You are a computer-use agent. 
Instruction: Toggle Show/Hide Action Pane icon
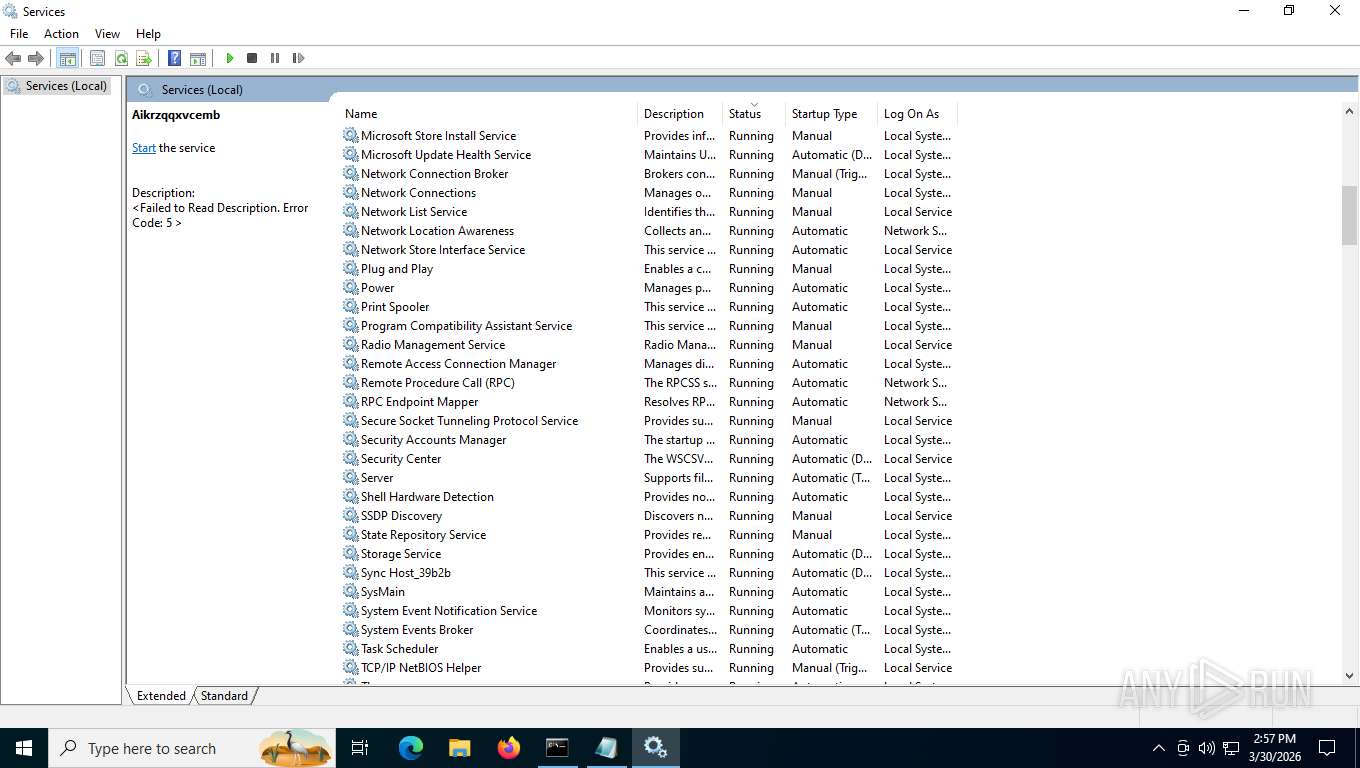pos(198,58)
